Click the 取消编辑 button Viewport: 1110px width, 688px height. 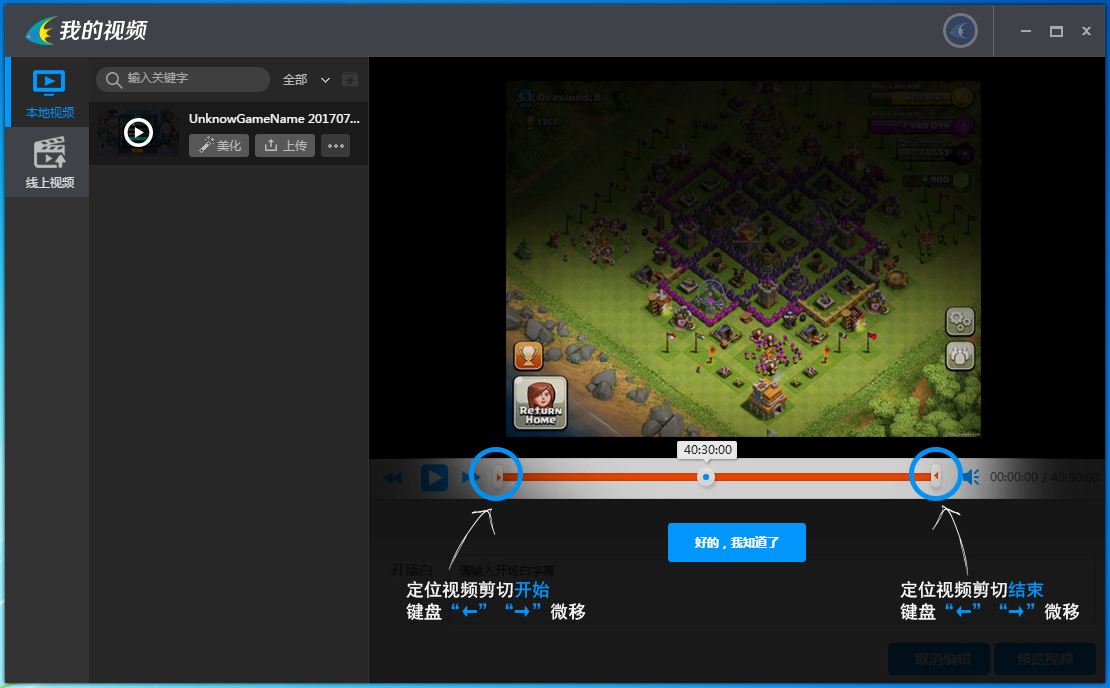coord(938,659)
